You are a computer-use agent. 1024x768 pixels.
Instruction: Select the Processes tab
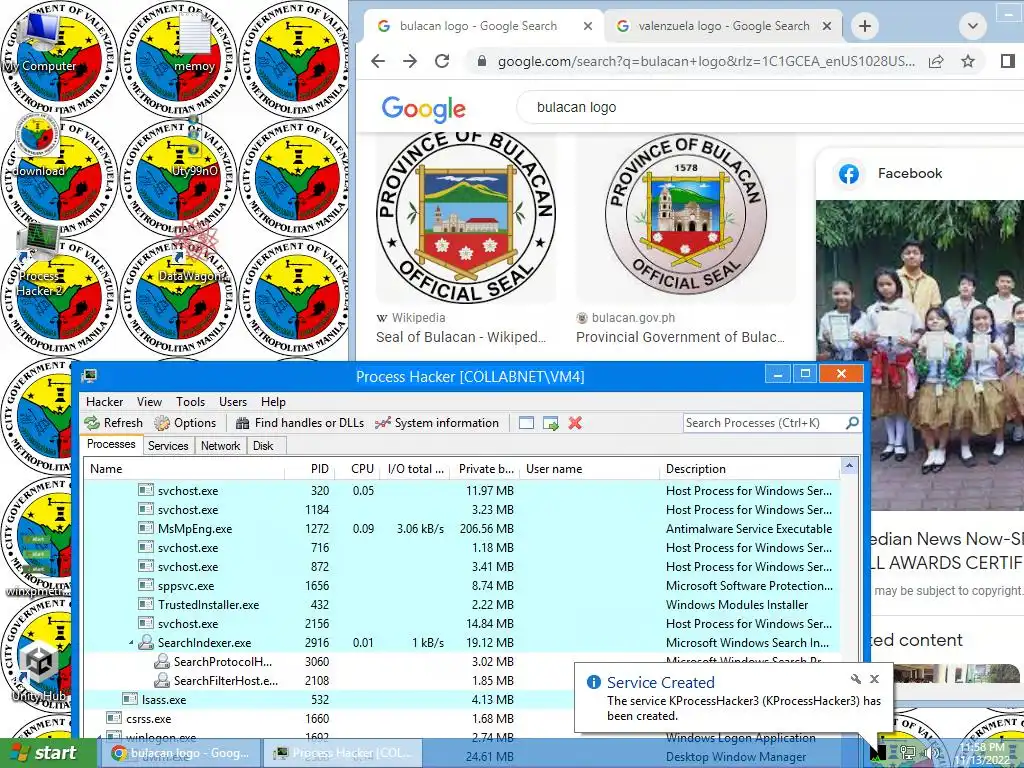pyautogui.click(x=111, y=444)
